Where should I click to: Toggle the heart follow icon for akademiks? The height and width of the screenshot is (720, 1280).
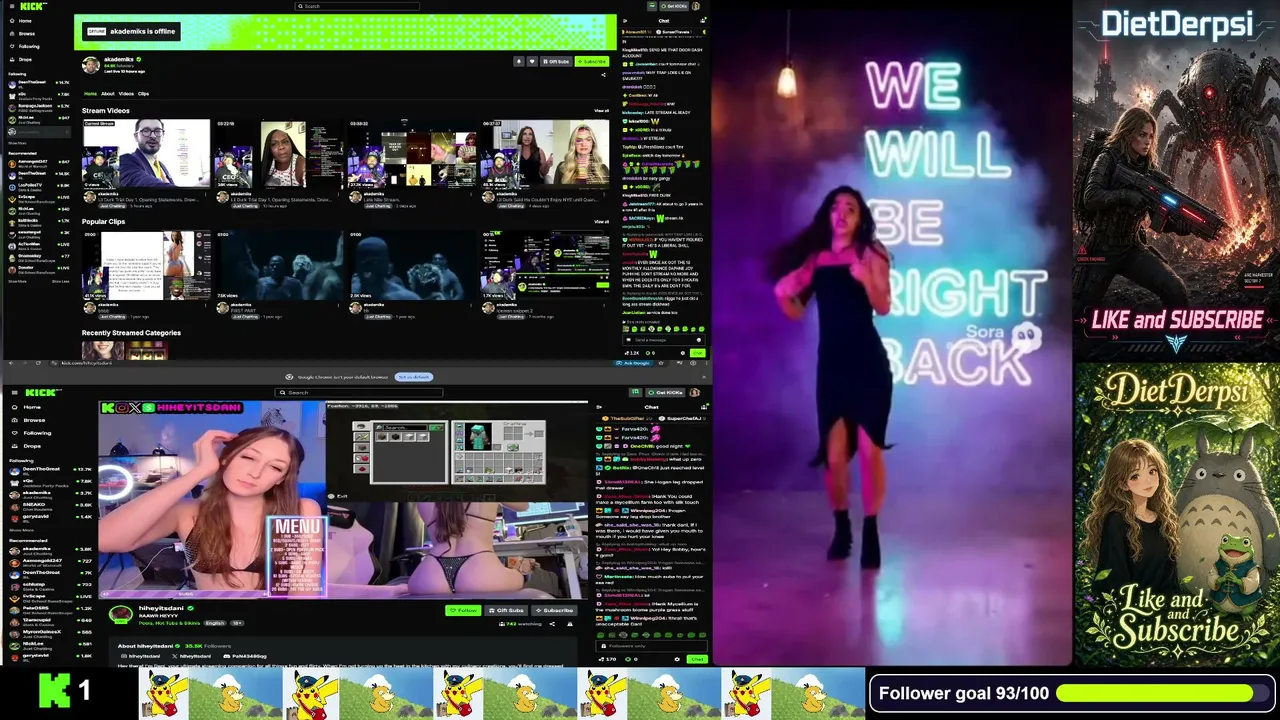[530, 61]
